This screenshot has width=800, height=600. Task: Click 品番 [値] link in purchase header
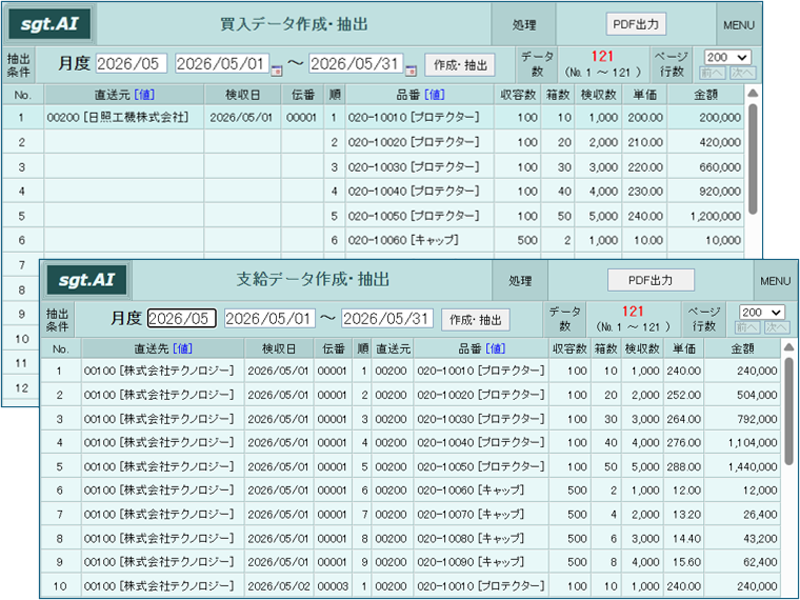click(434, 94)
